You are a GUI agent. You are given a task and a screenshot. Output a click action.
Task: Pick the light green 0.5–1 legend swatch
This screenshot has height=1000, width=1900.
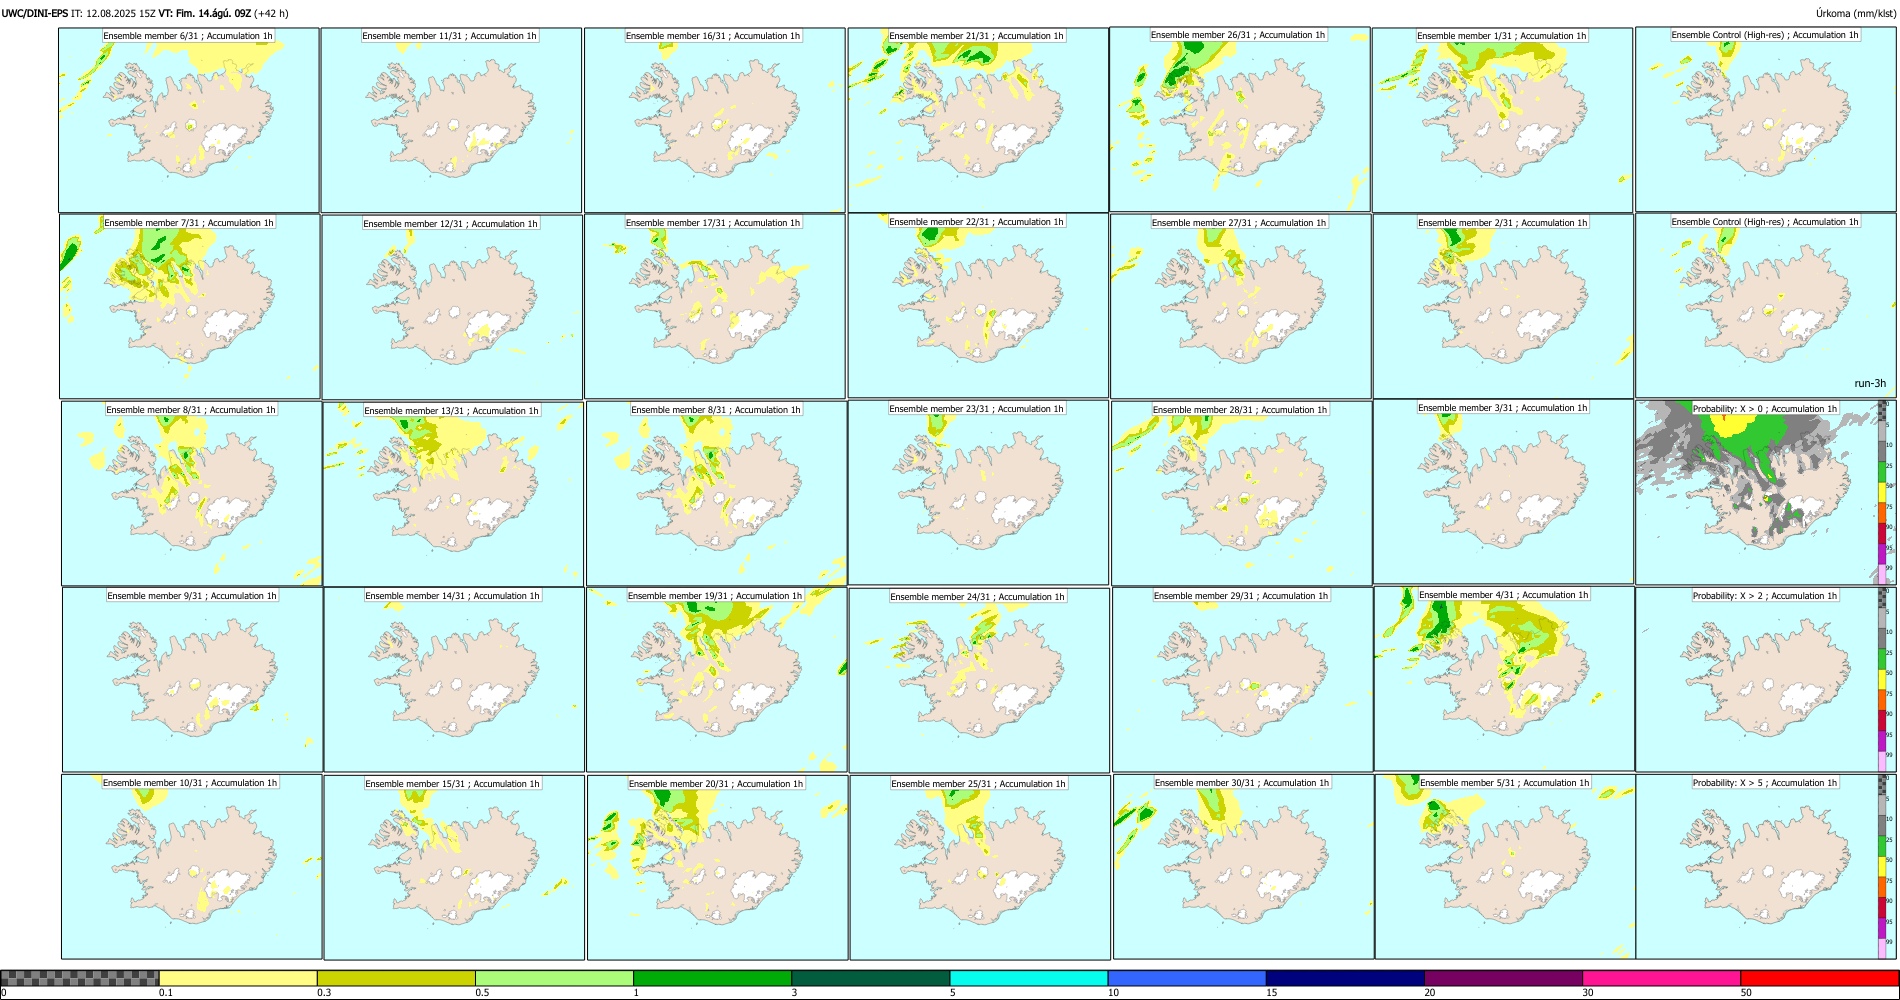point(554,978)
